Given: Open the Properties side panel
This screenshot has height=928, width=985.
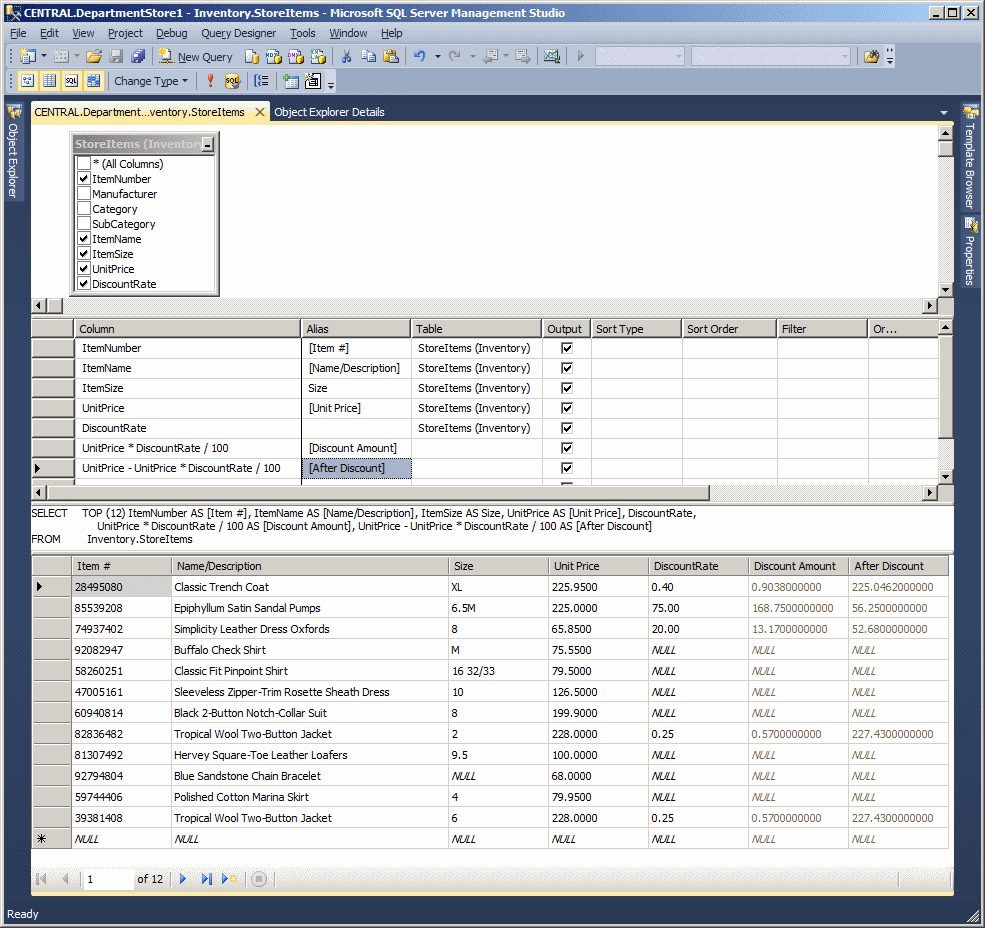Looking at the screenshot, I should [x=970, y=251].
